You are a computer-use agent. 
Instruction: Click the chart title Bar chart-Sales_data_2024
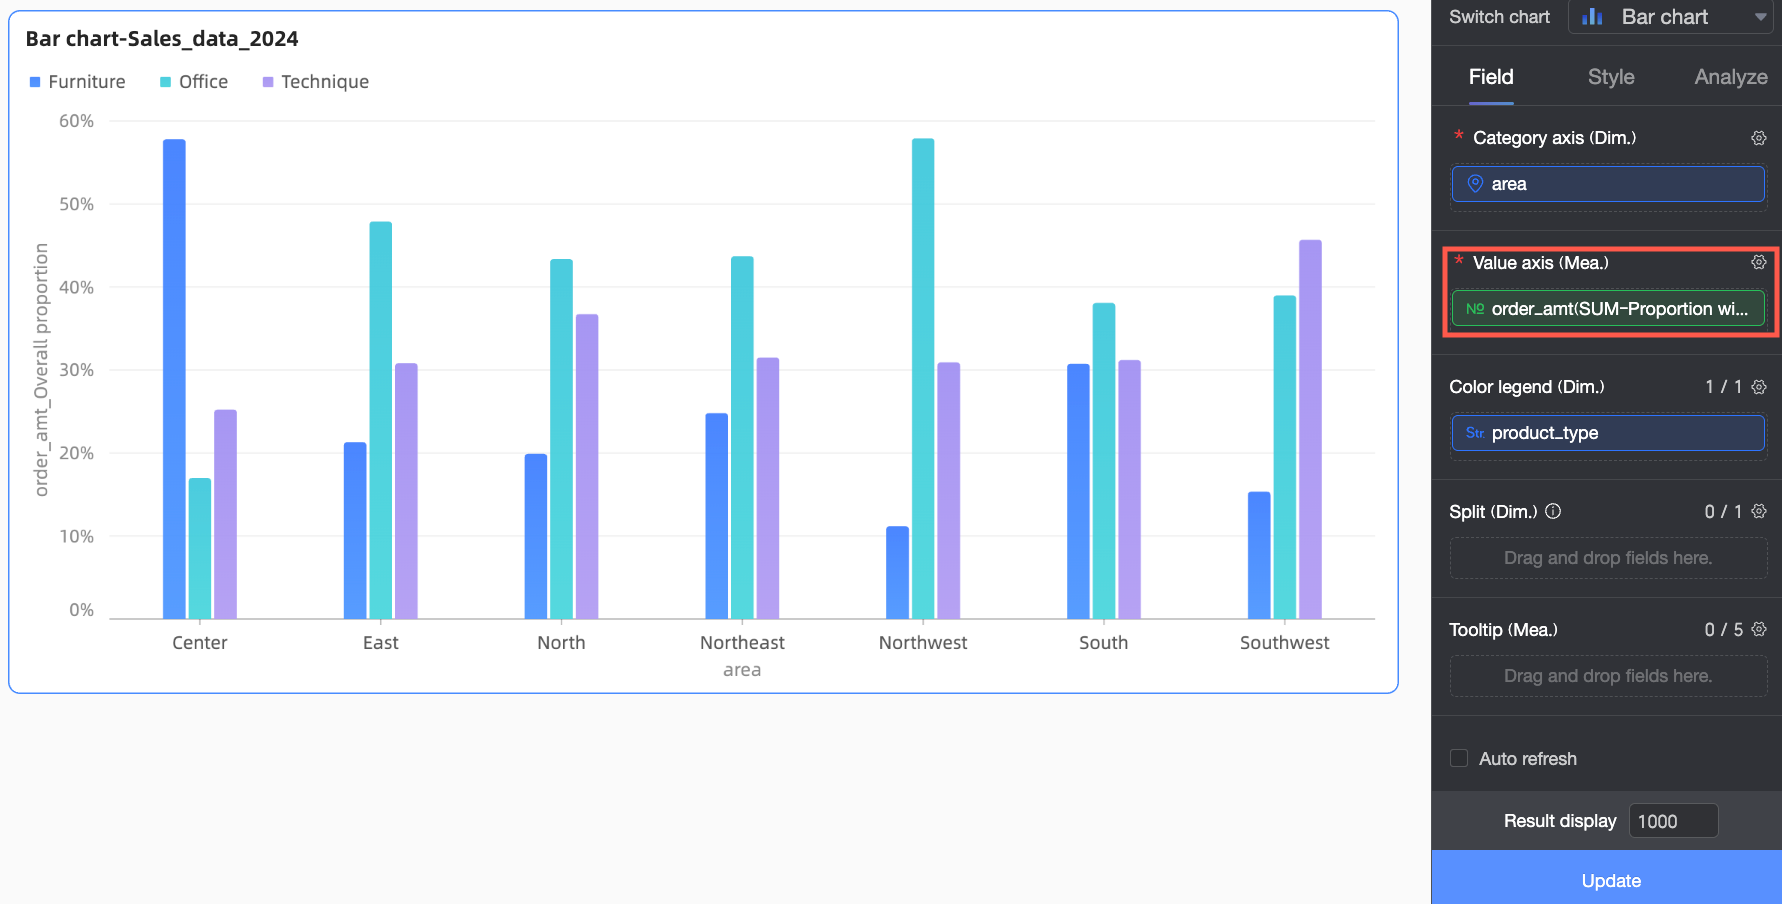pyautogui.click(x=162, y=39)
